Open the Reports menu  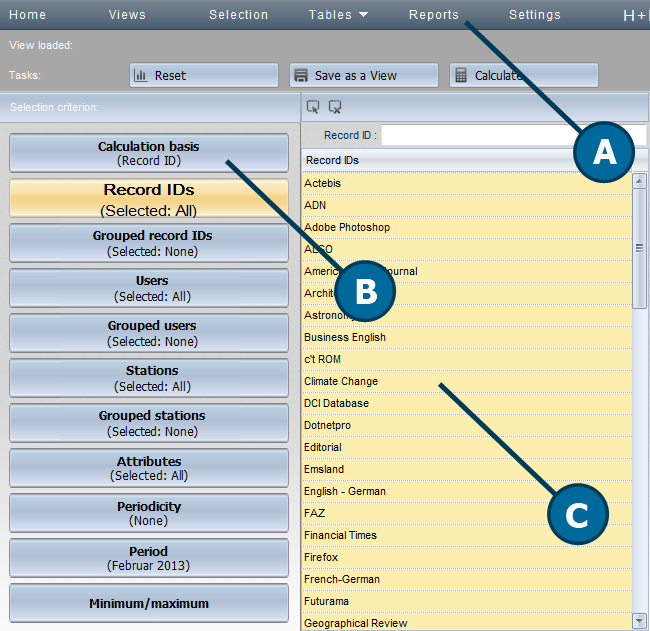point(434,15)
